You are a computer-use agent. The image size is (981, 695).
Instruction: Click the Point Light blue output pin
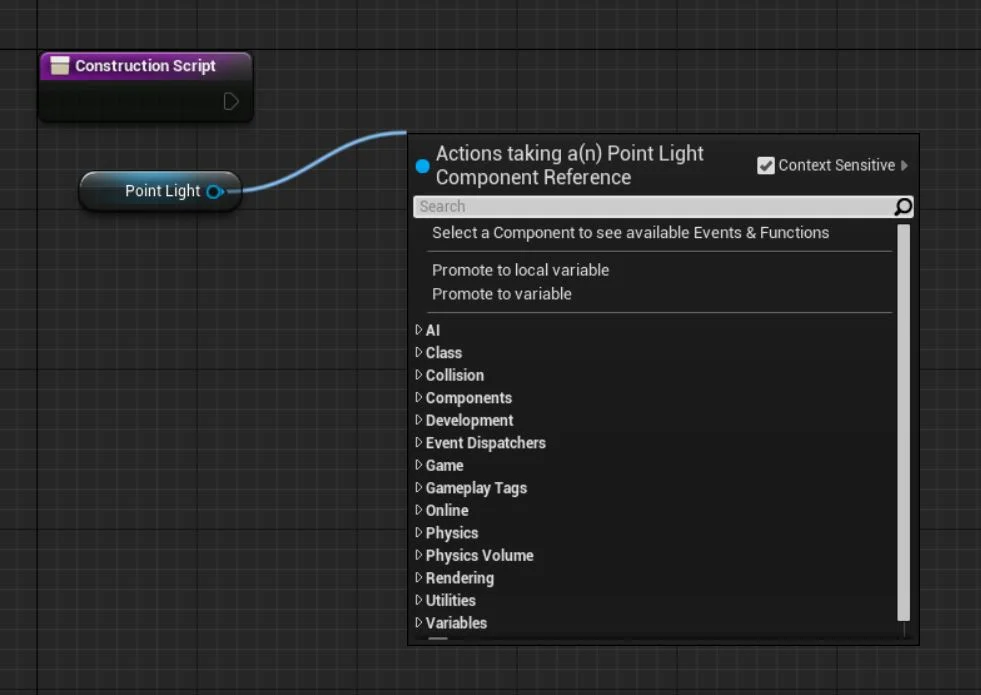[211, 191]
